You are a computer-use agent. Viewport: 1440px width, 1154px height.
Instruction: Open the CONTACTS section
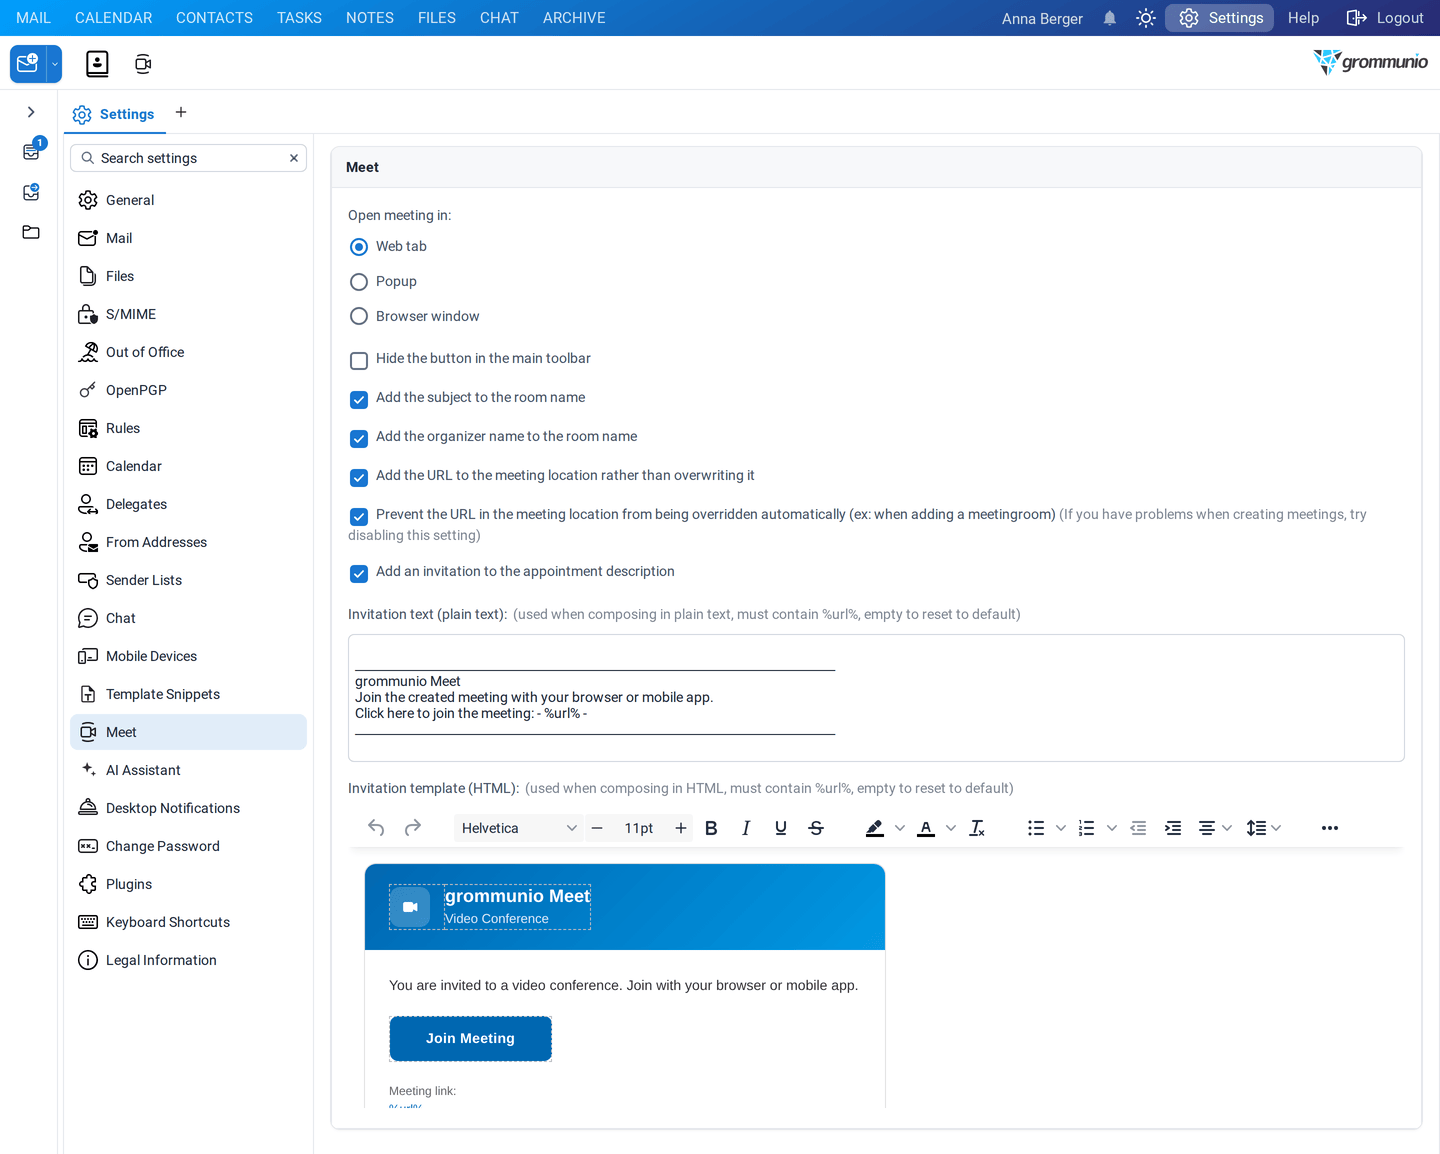point(214,18)
